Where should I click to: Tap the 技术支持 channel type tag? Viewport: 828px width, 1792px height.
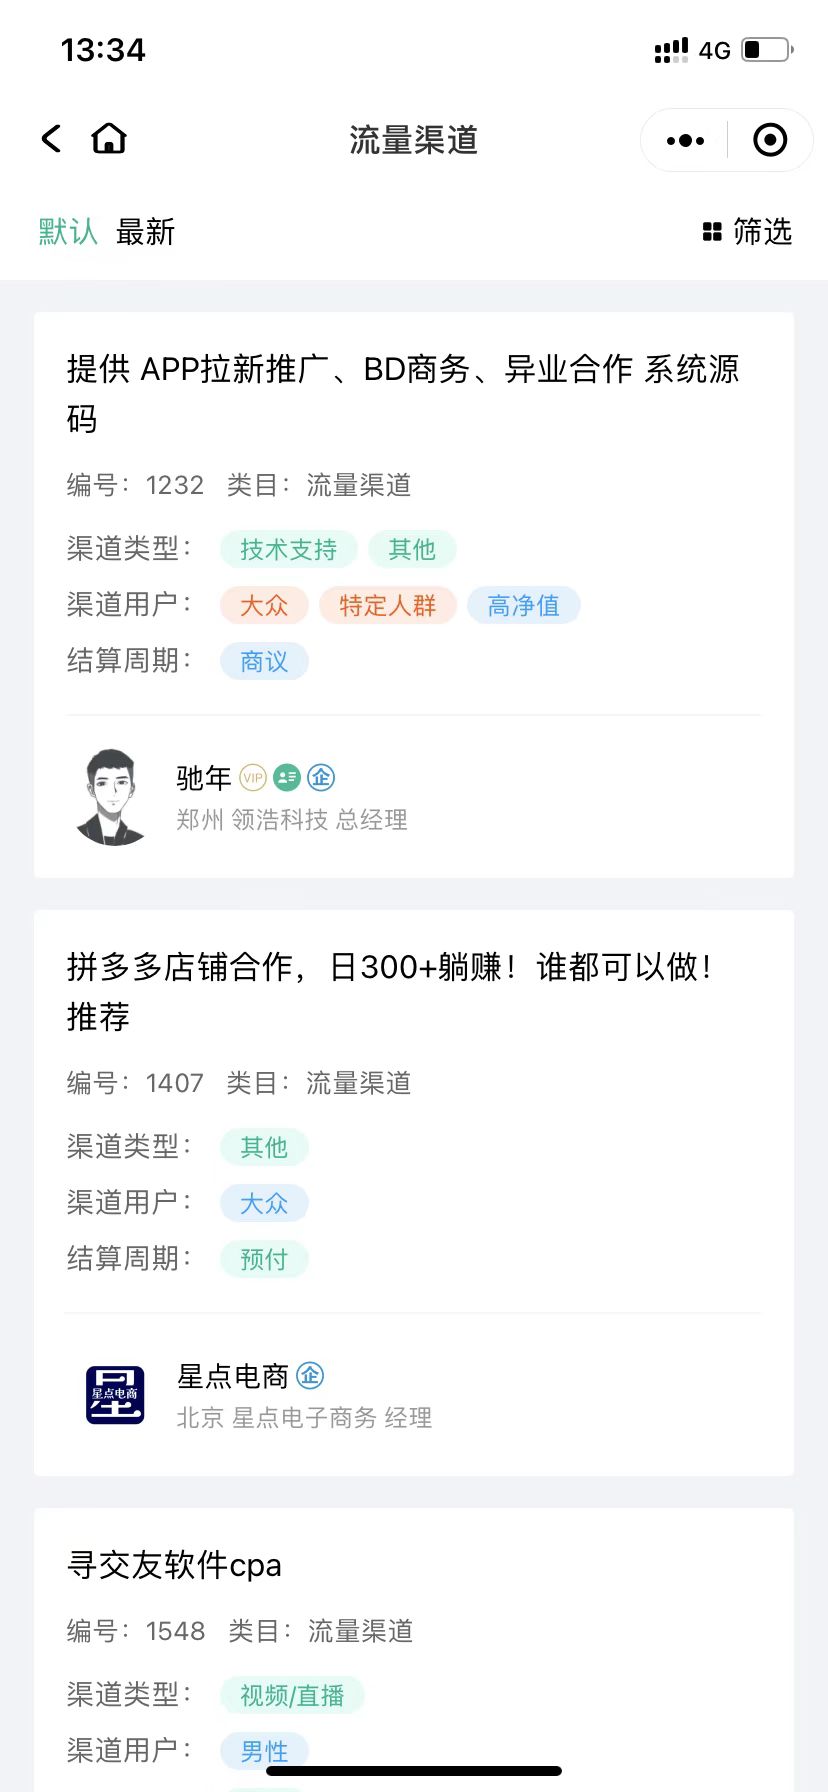click(x=288, y=549)
